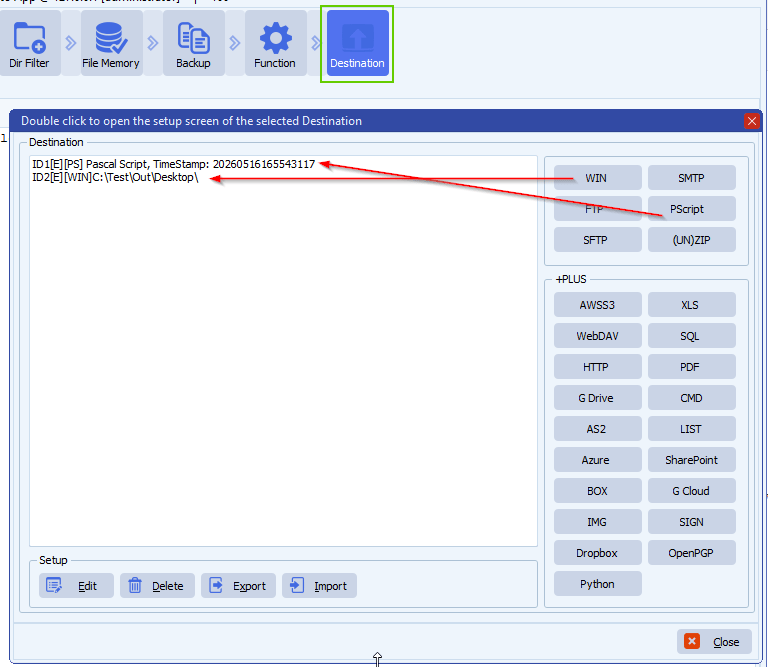Click the chevron after File Memory
Viewport: 768px width, 667px height.
coord(153,43)
